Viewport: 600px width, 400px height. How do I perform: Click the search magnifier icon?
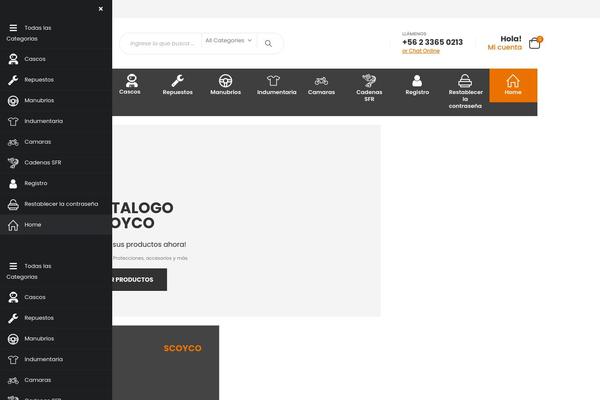[x=268, y=44]
